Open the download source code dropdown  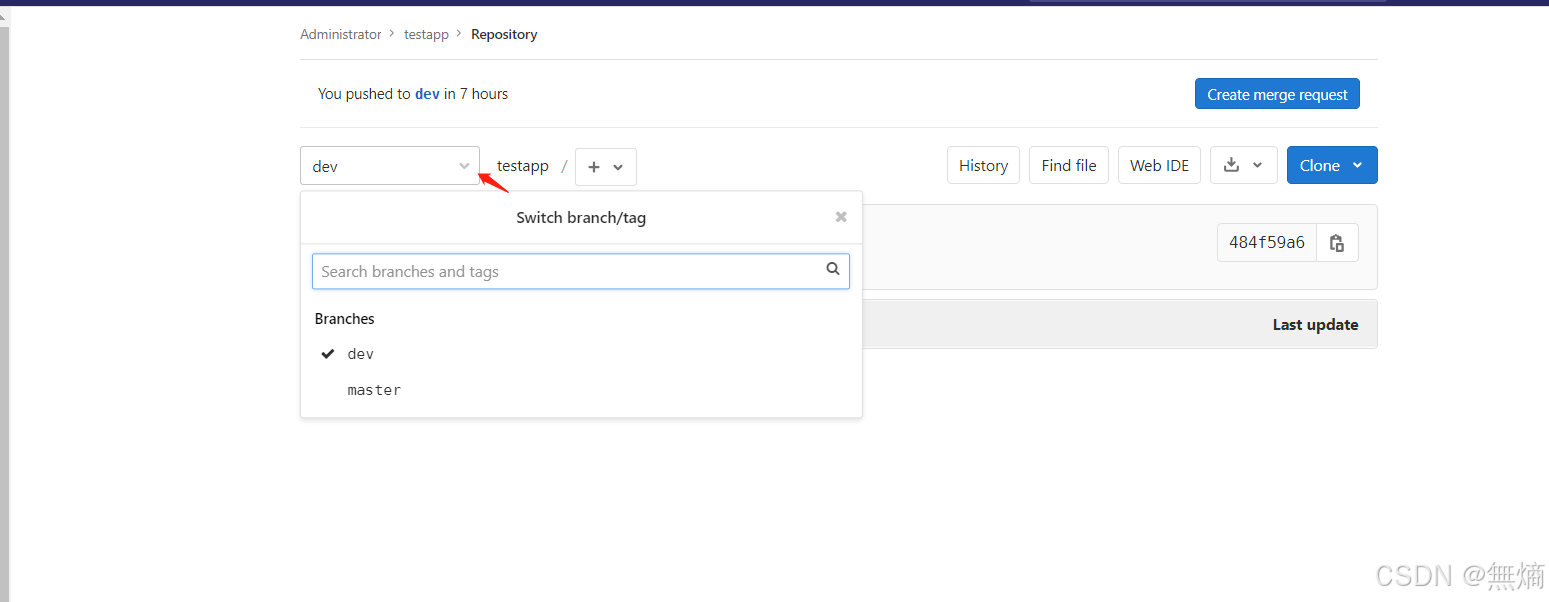click(x=1243, y=165)
